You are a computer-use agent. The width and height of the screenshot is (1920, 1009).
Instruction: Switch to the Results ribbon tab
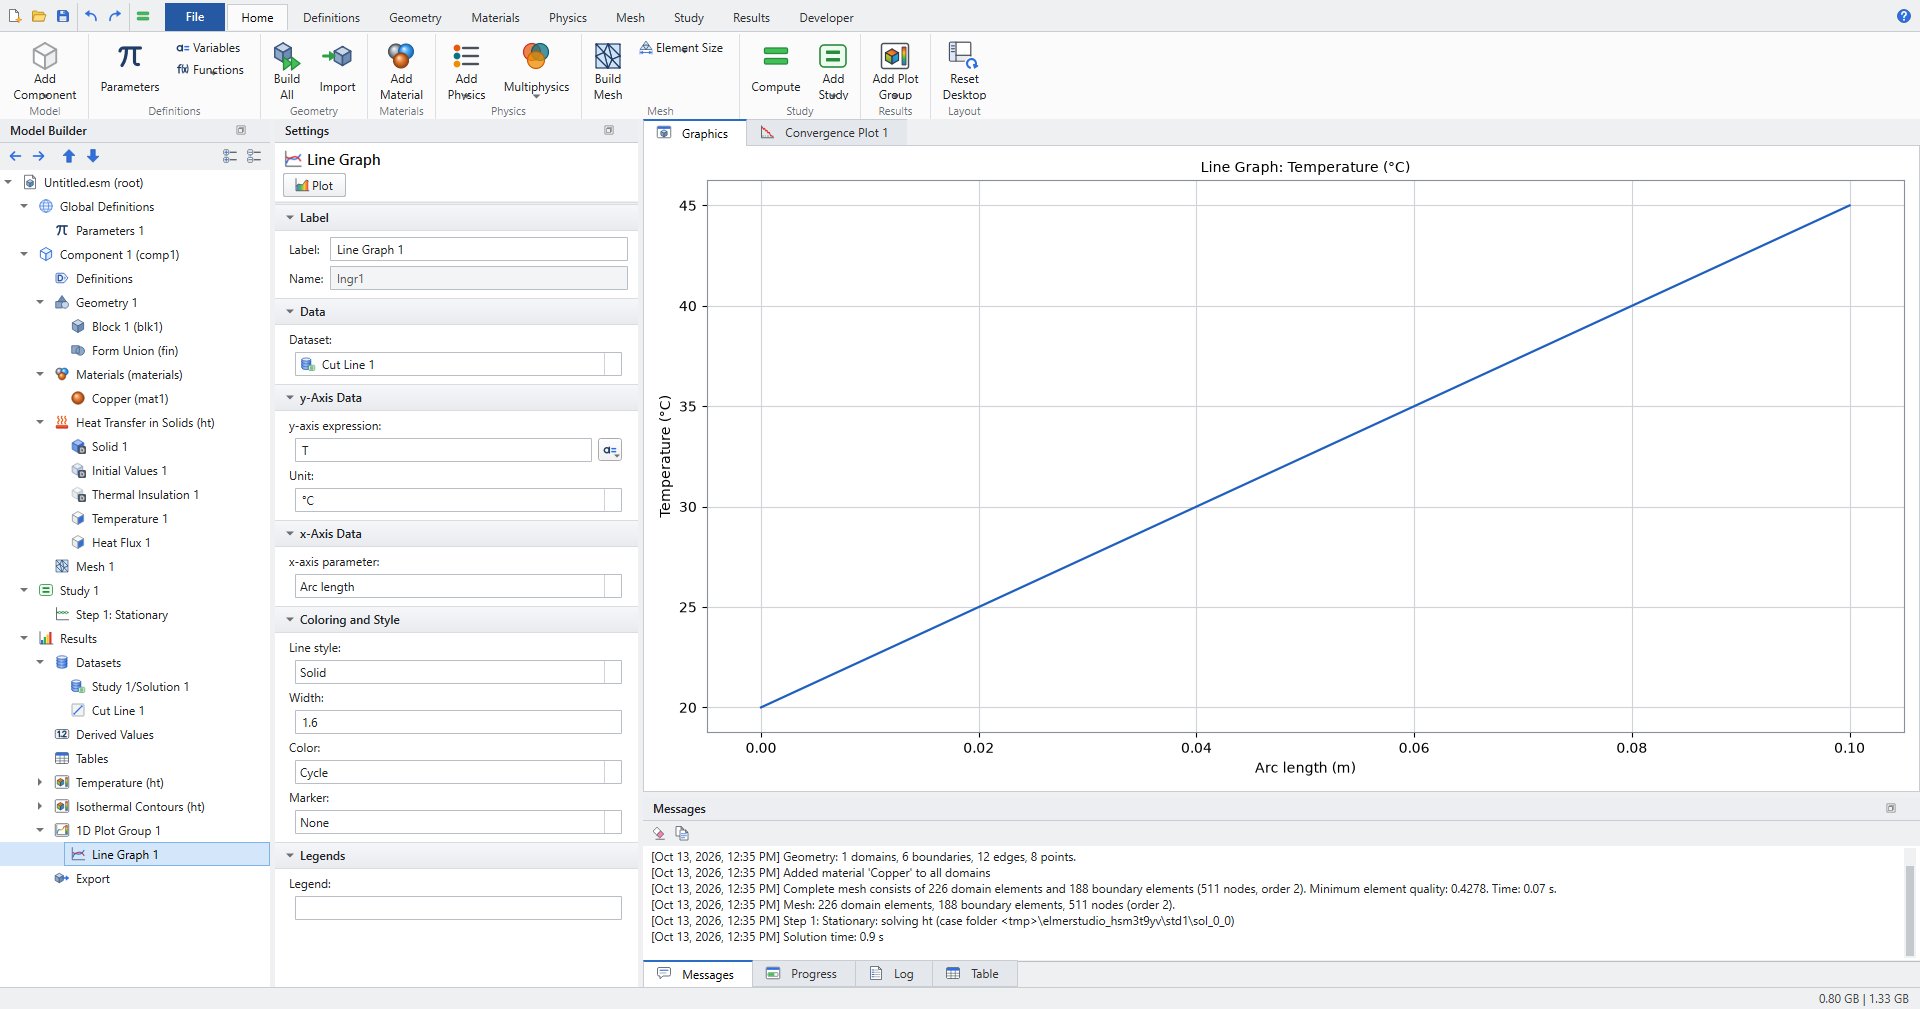751,18
